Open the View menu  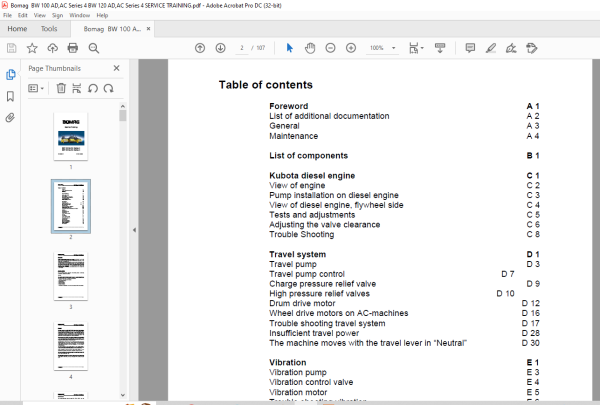pyautogui.click(x=40, y=15)
